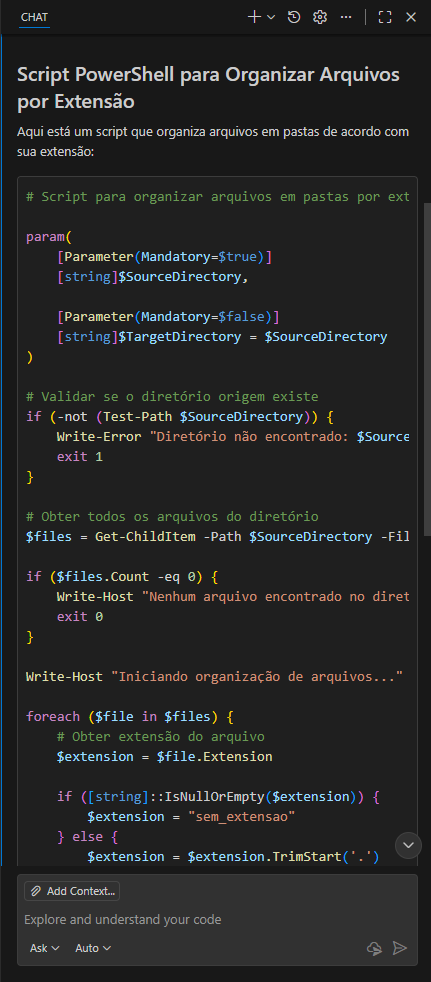Click '$extension = $file.Extension' code line
Image resolution: width=431 pixels, height=982 pixels.
[x=164, y=757]
